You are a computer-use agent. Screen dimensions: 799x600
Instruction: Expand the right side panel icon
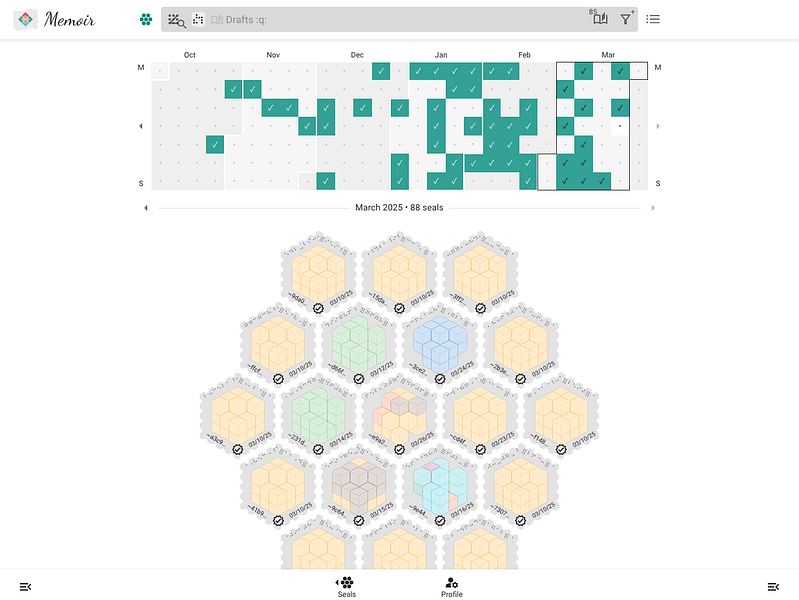pyautogui.click(x=773, y=587)
